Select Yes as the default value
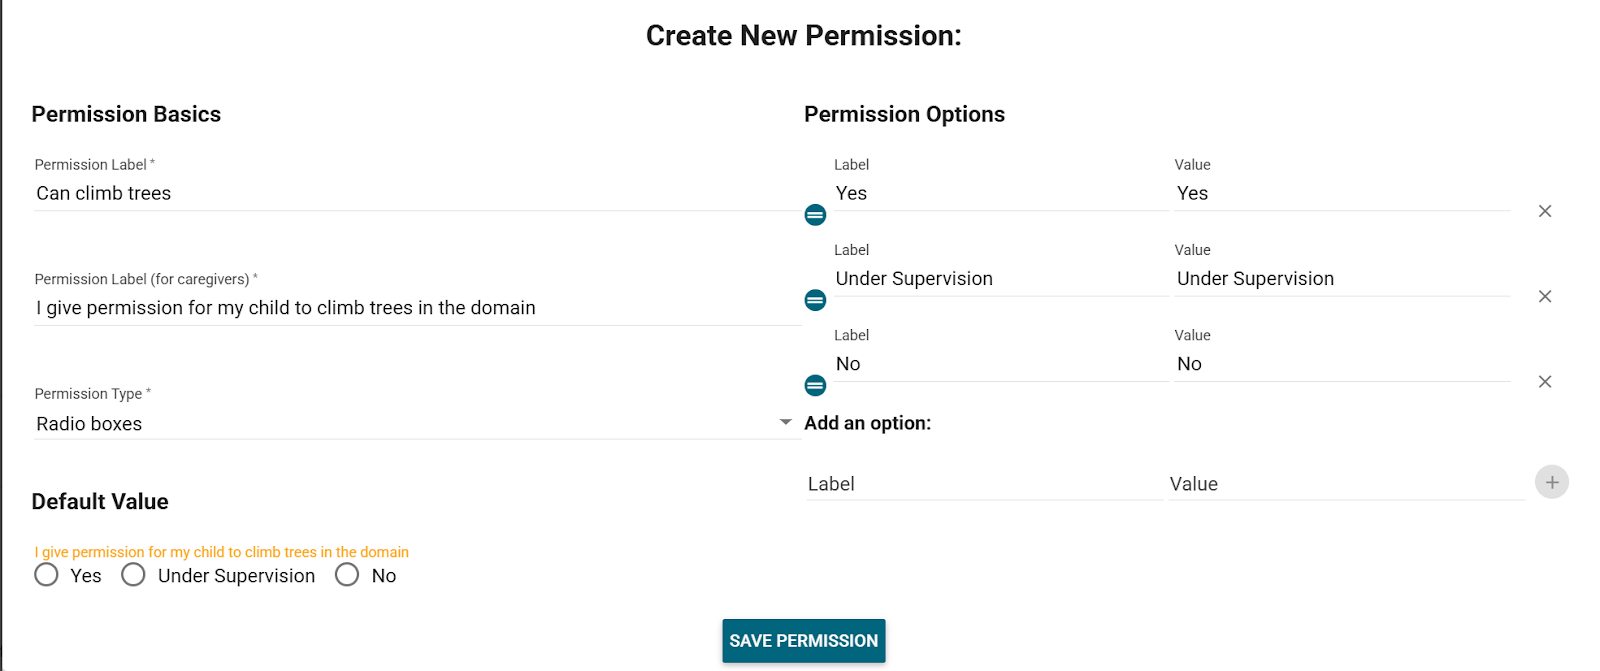 pyautogui.click(x=46, y=575)
